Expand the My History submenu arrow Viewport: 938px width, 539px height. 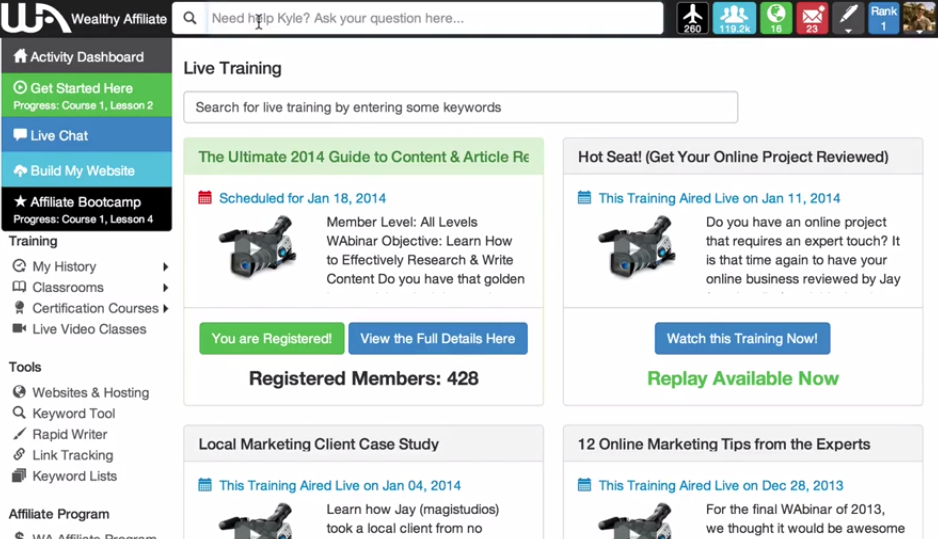pos(165,267)
